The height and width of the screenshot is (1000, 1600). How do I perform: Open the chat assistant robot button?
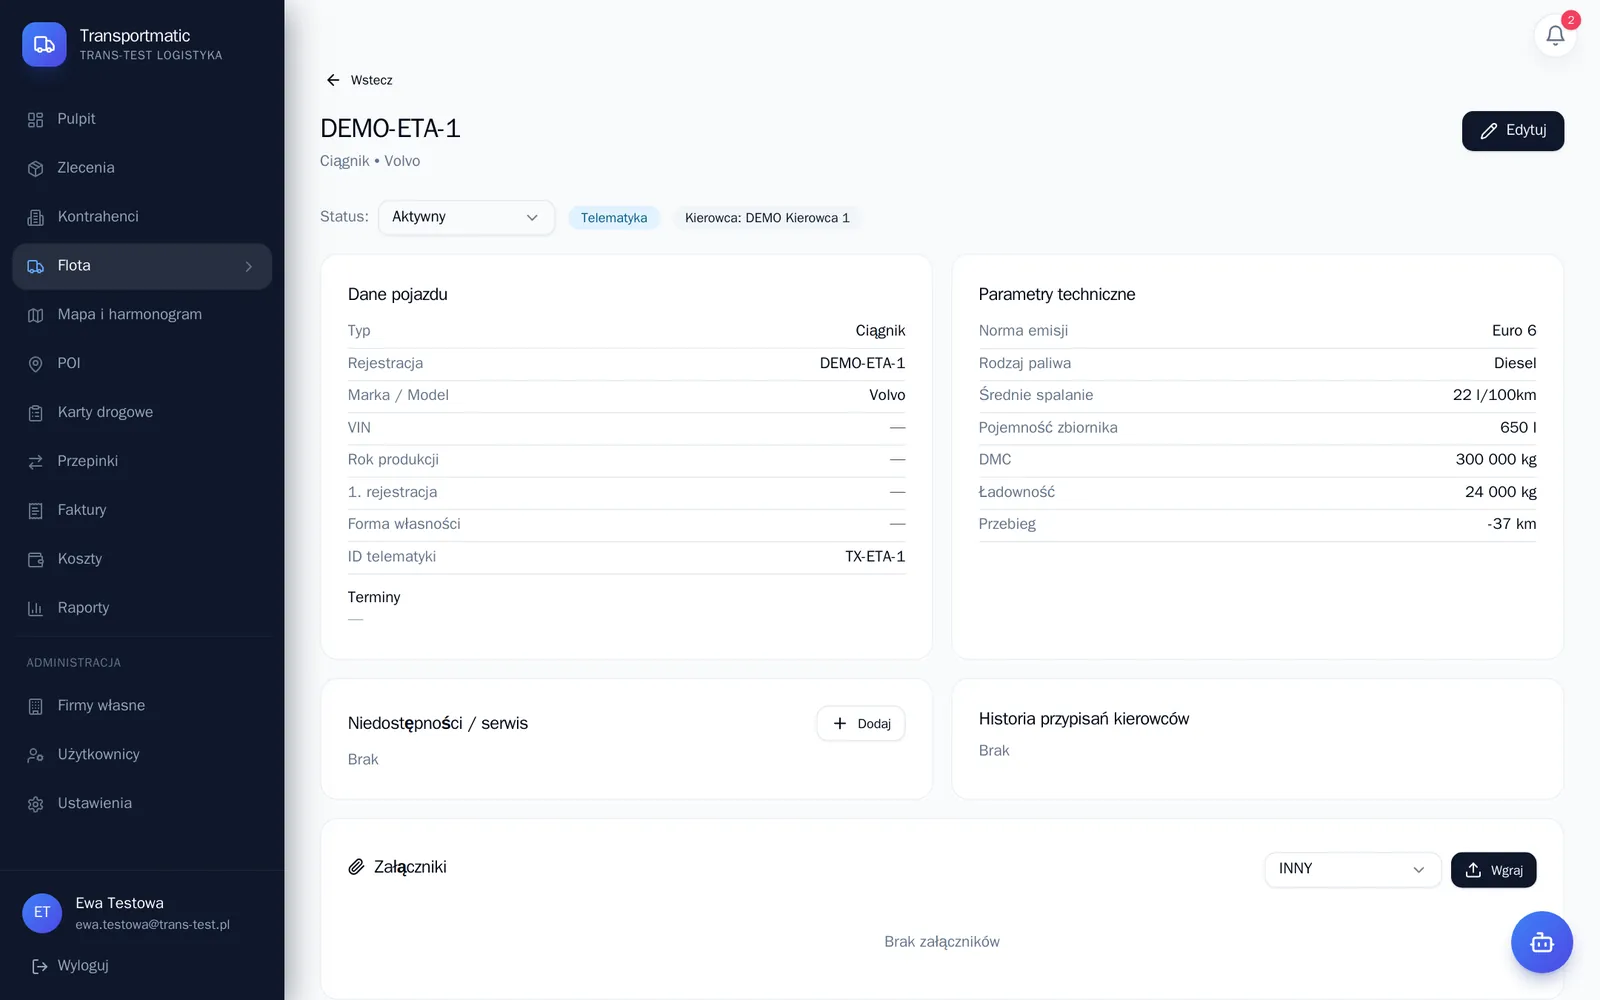[1541, 942]
